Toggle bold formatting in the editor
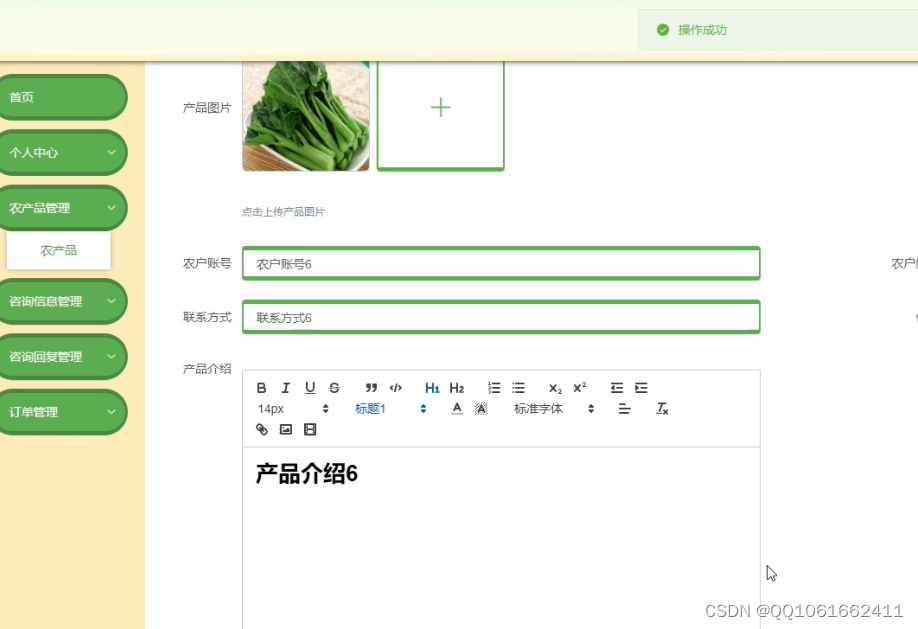 coord(261,388)
